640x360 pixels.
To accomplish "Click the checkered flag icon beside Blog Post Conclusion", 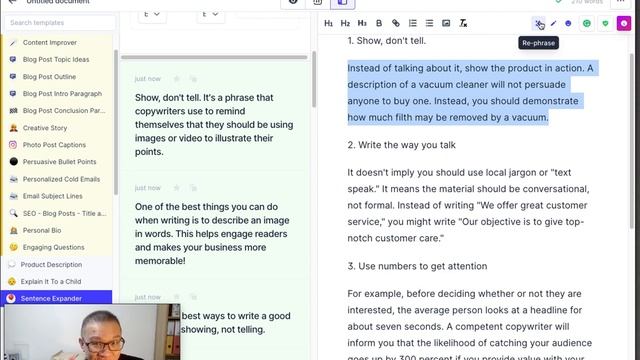I will 13,111.
